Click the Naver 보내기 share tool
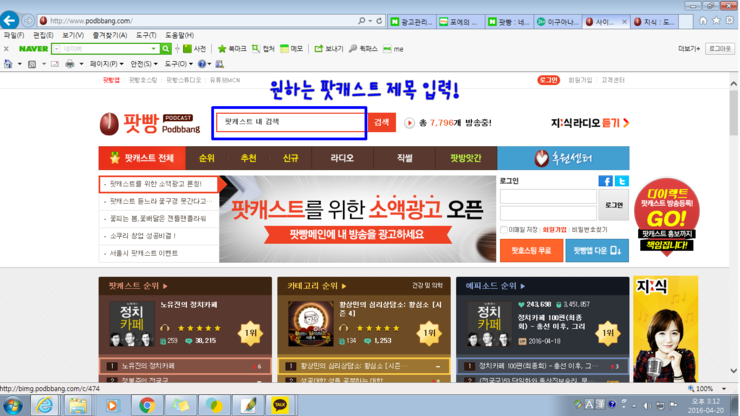740x416 pixels. point(328,49)
